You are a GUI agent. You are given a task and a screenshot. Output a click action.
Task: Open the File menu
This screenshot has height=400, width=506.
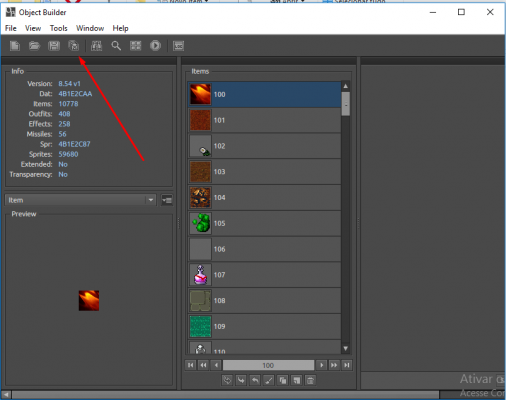coord(11,28)
